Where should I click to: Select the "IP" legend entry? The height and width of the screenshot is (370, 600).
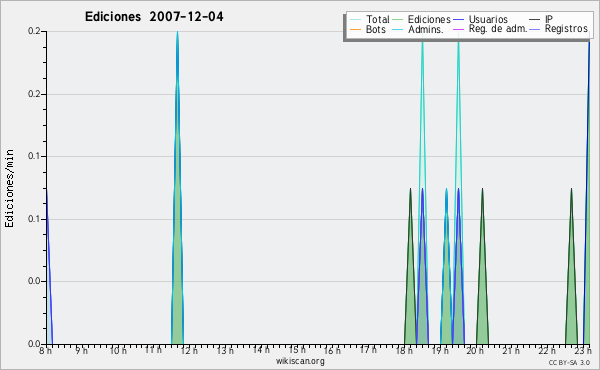click(541, 19)
